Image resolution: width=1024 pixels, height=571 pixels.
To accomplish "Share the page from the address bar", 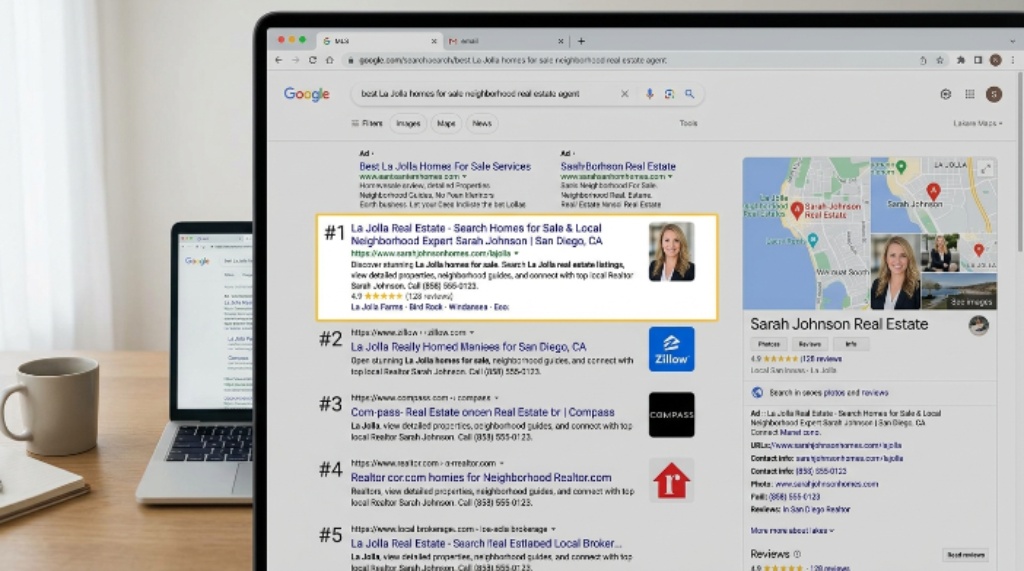I will tap(923, 60).
